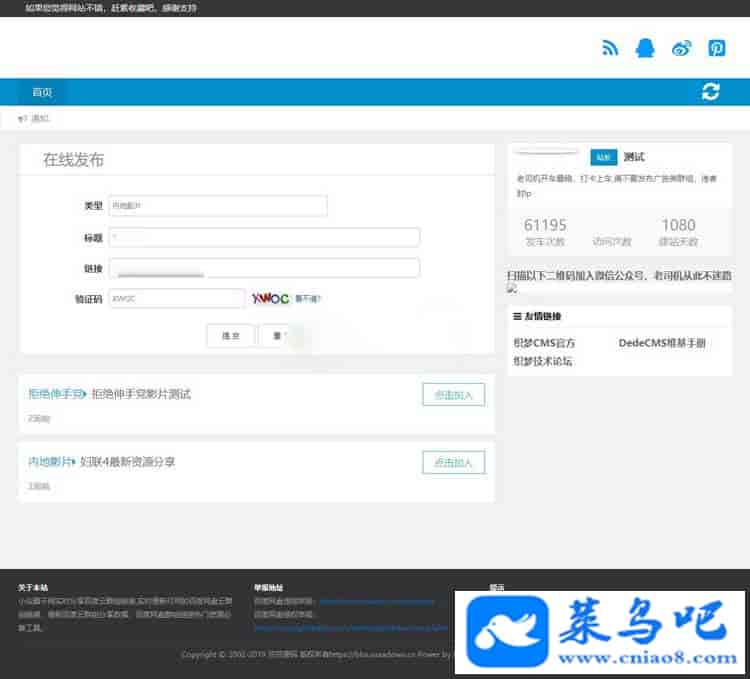Focus the 链接 link input field
Viewport: 750px width, 679px height.
click(264, 268)
